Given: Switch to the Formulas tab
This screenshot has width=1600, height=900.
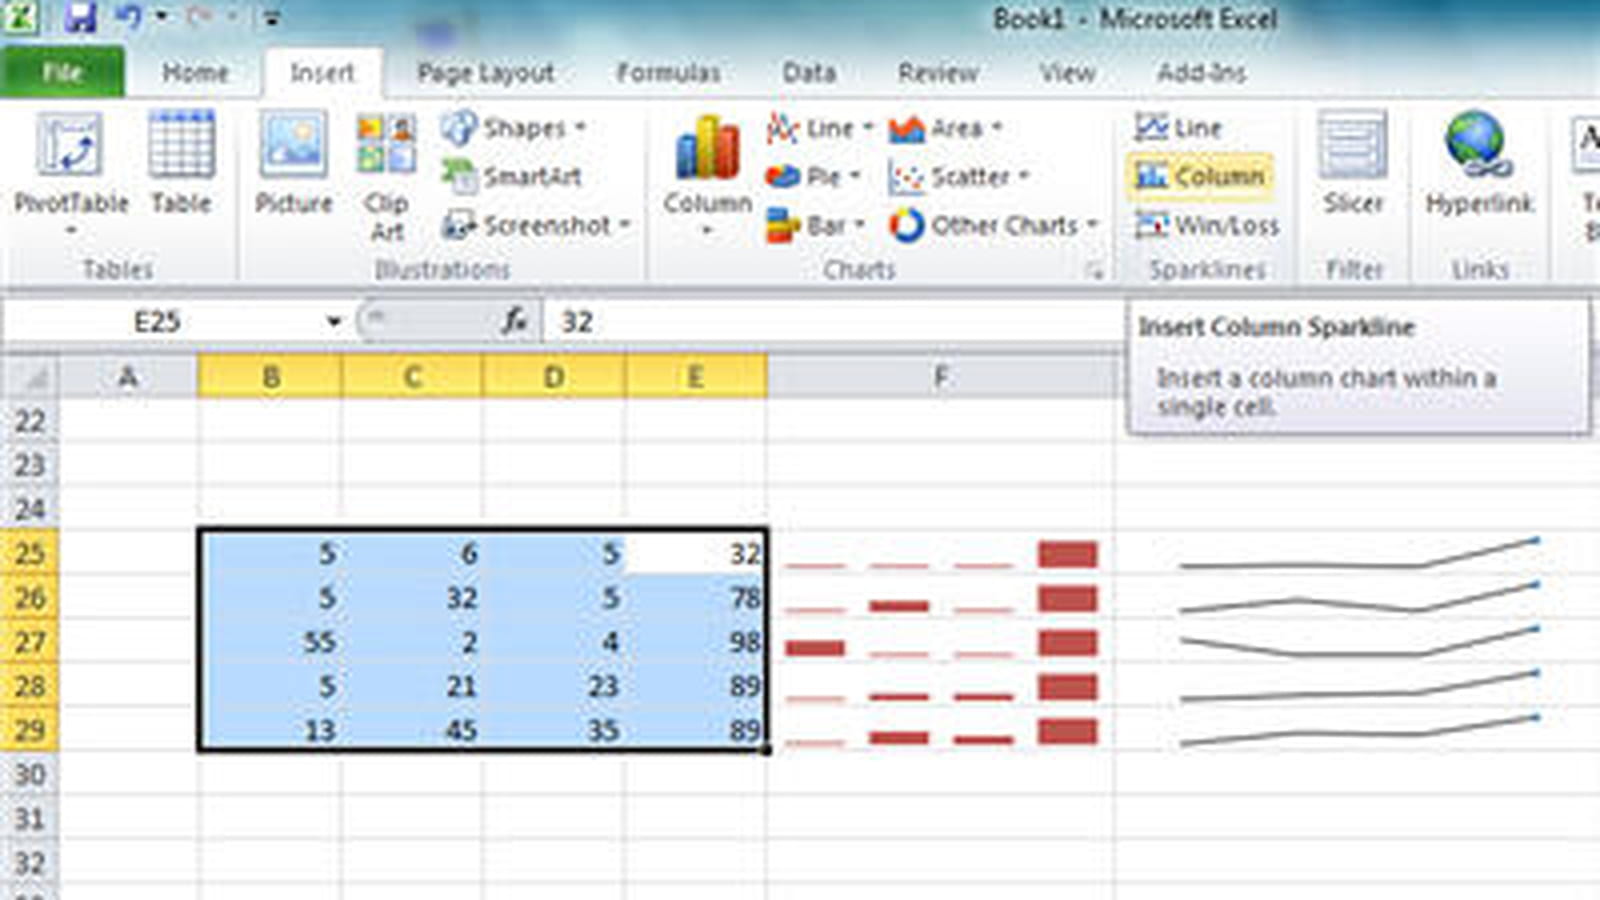Looking at the screenshot, I should (668, 72).
